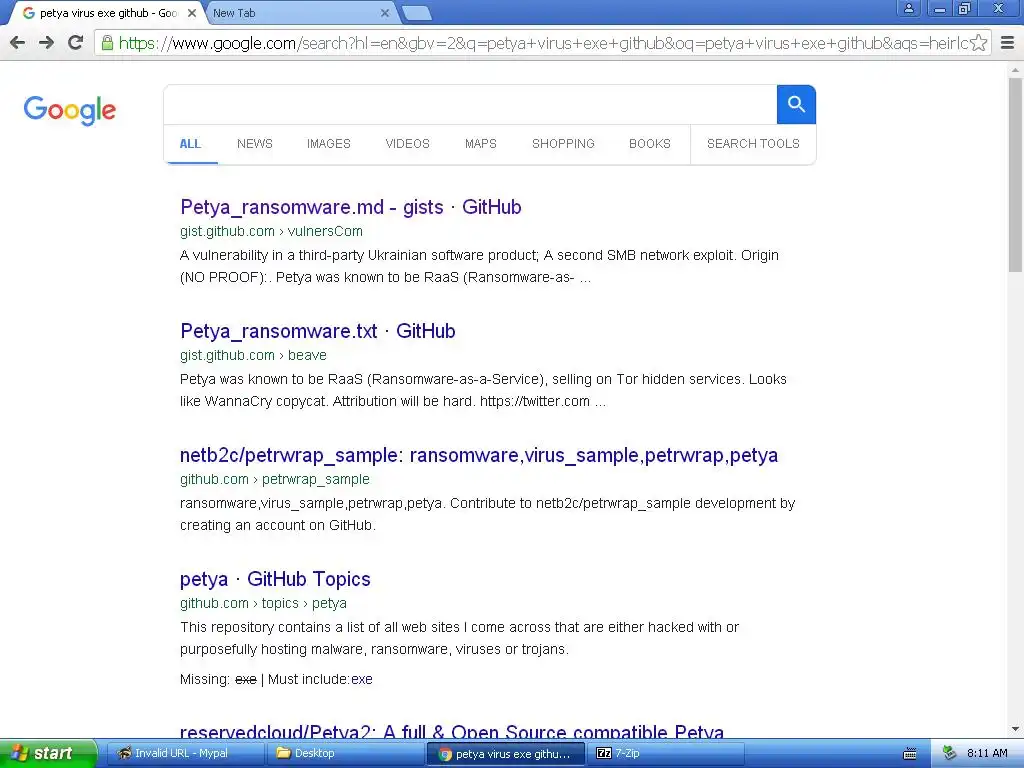Click the address bar URL
Image resolution: width=1024 pixels, height=768 pixels.
pyautogui.click(x=543, y=43)
